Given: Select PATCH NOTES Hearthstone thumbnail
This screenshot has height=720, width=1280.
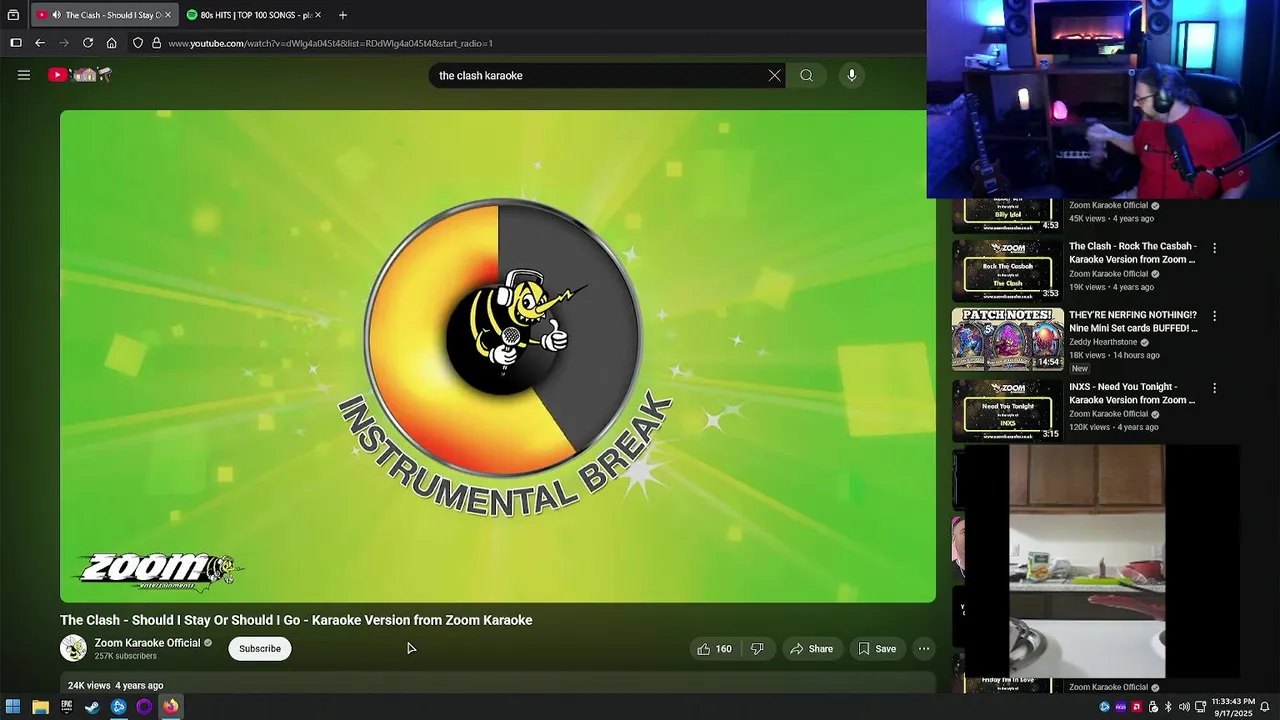Looking at the screenshot, I should (1007, 339).
